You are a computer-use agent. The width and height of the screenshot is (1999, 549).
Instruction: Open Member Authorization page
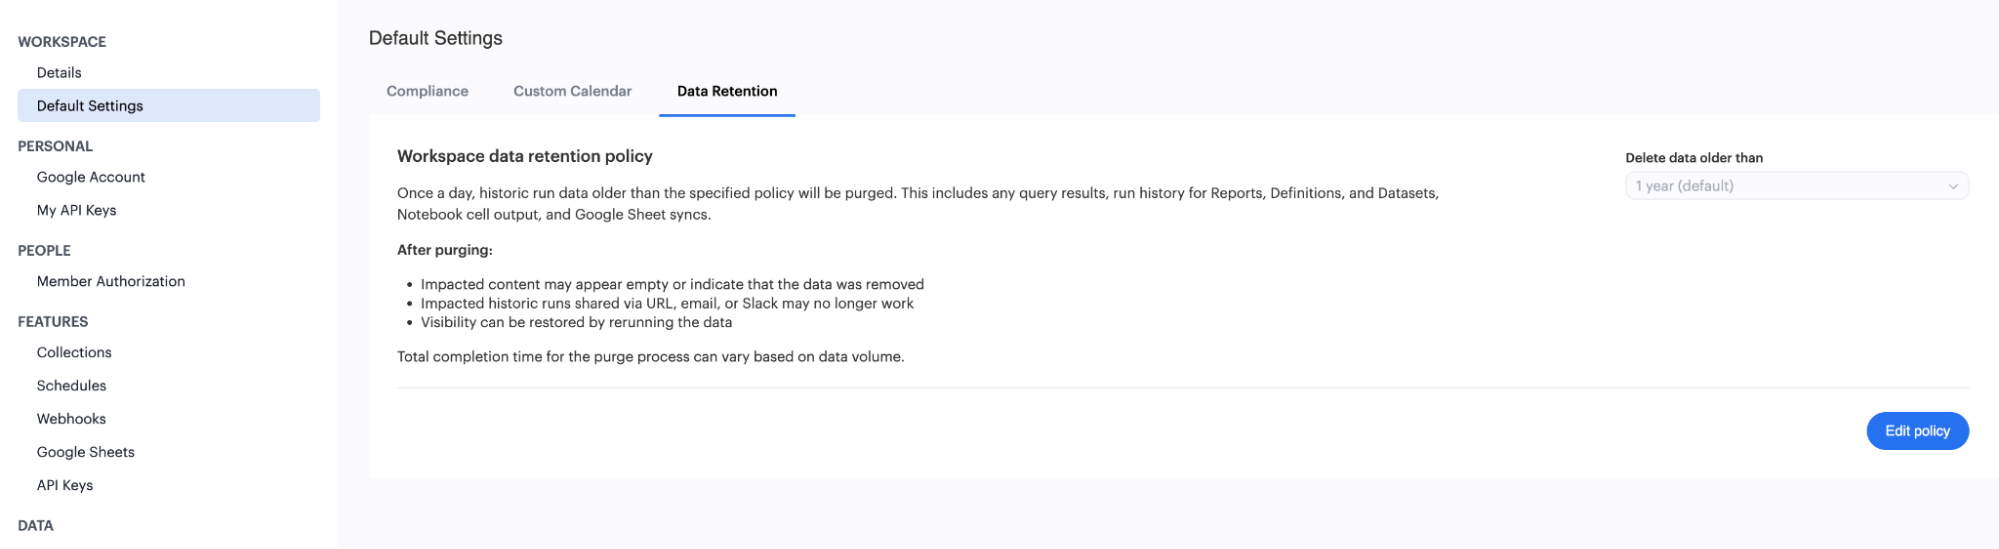point(111,281)
